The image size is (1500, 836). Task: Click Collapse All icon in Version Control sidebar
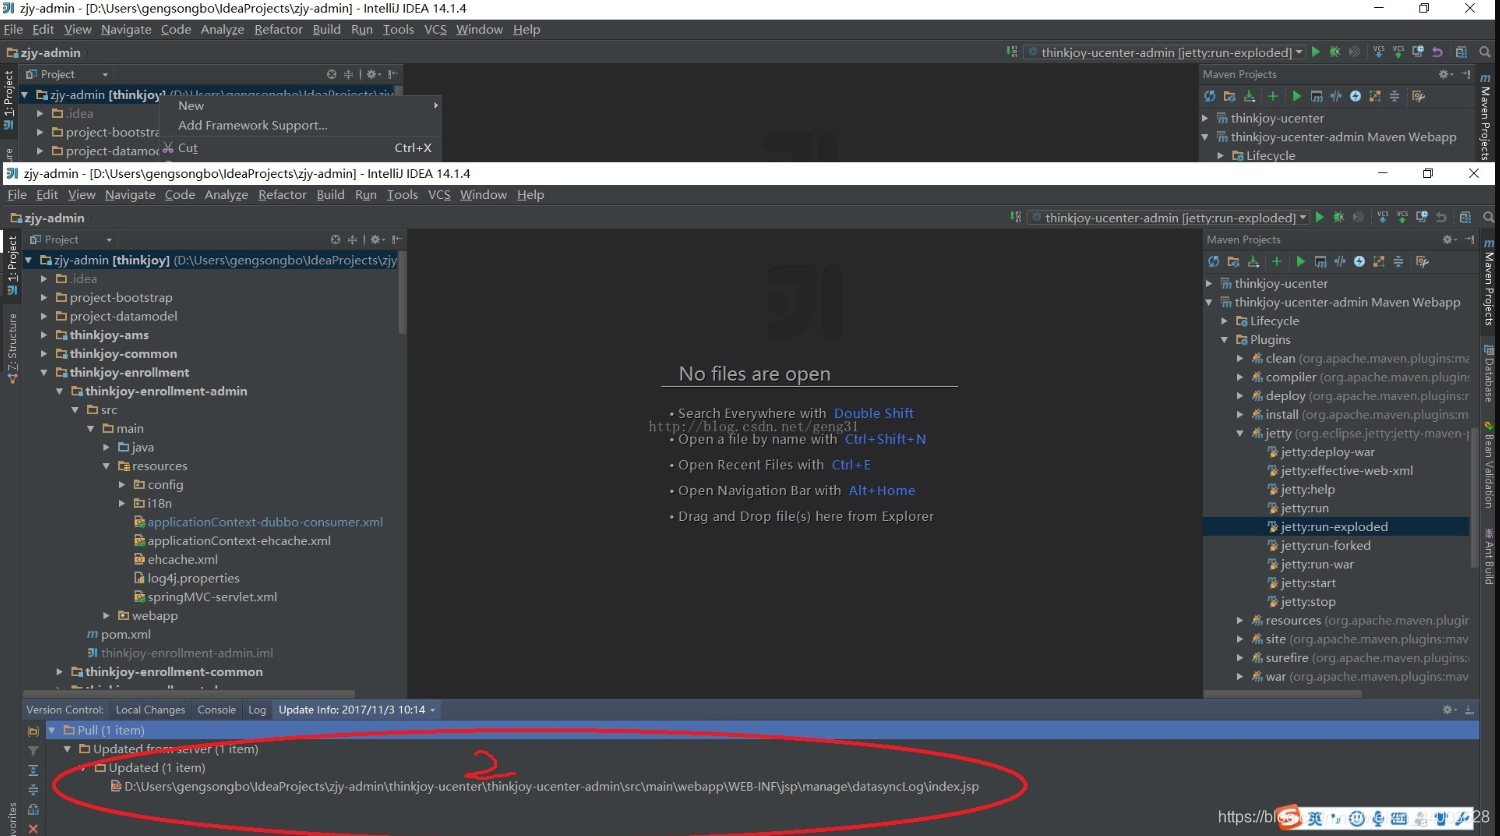pos(33,790)
